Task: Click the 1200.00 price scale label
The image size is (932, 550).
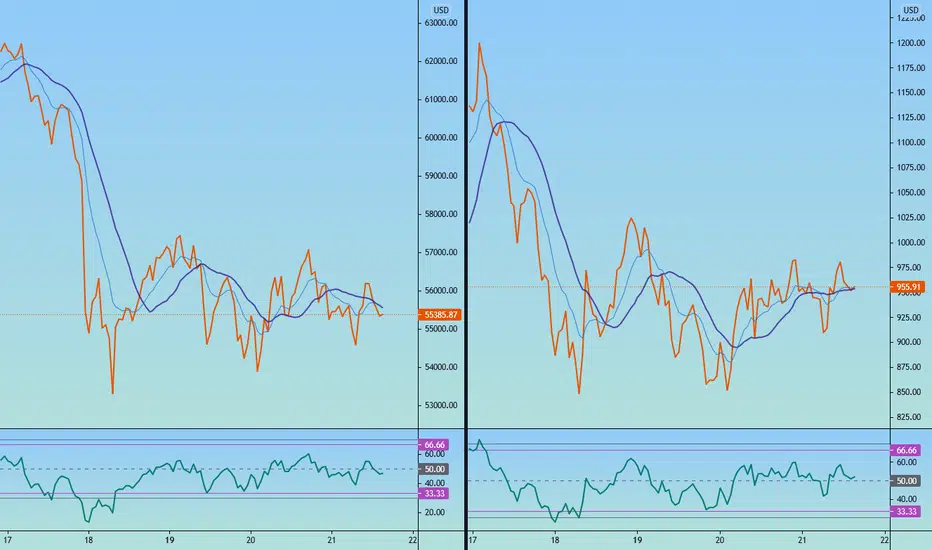Action: point(911,43)
